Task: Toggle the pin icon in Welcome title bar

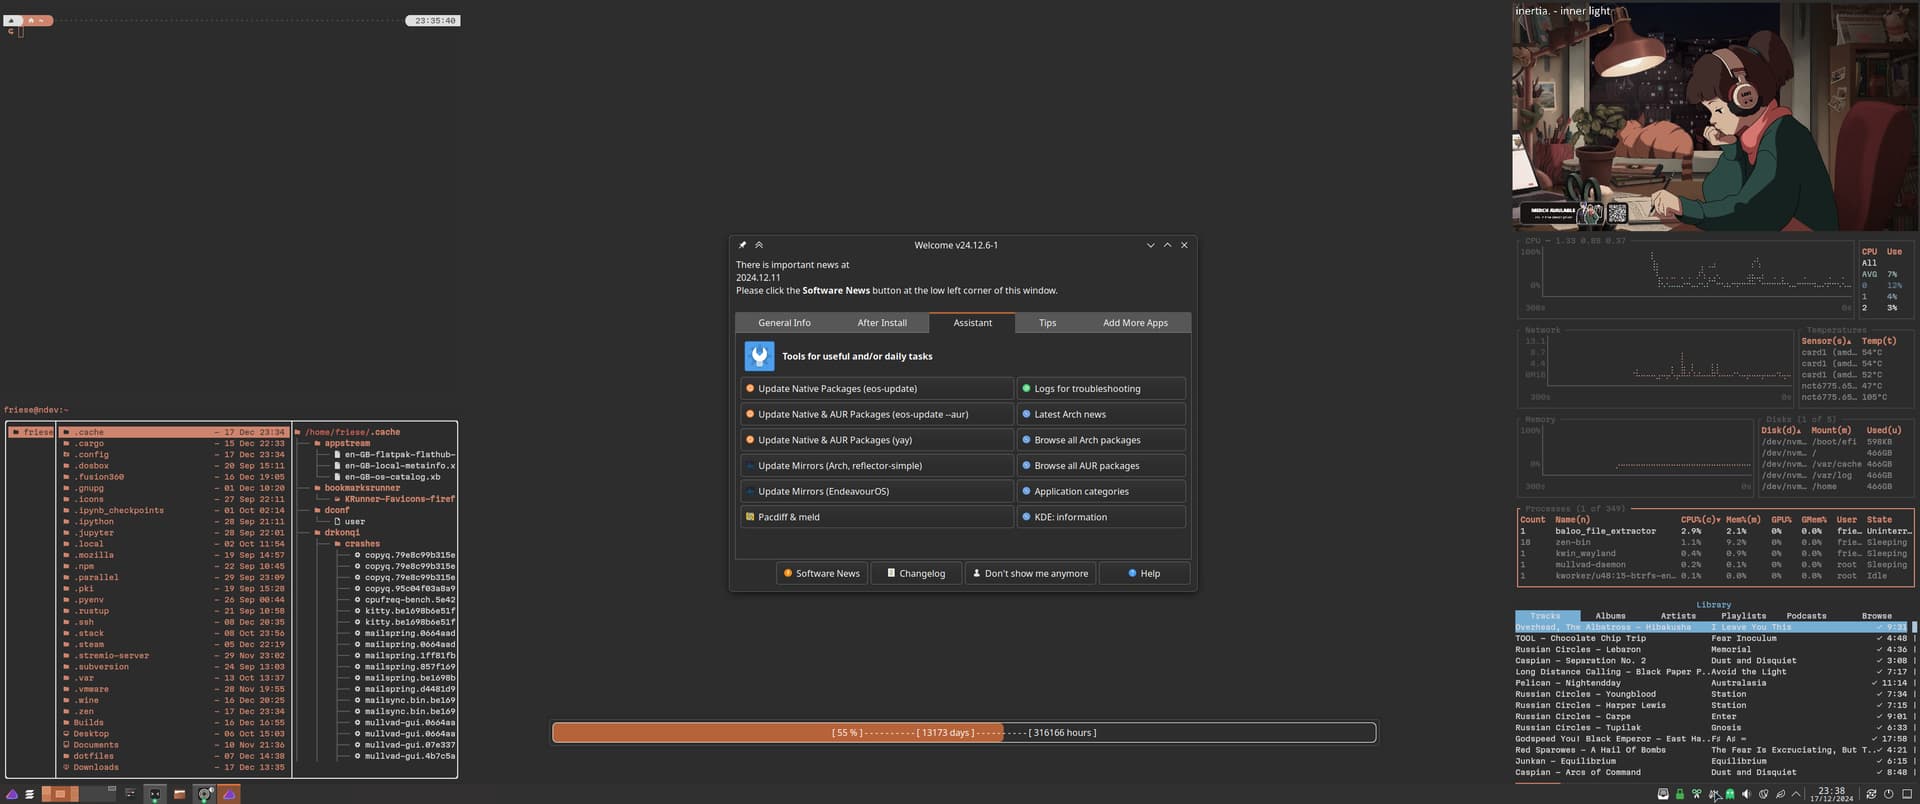Action: (x=742, y=245)
